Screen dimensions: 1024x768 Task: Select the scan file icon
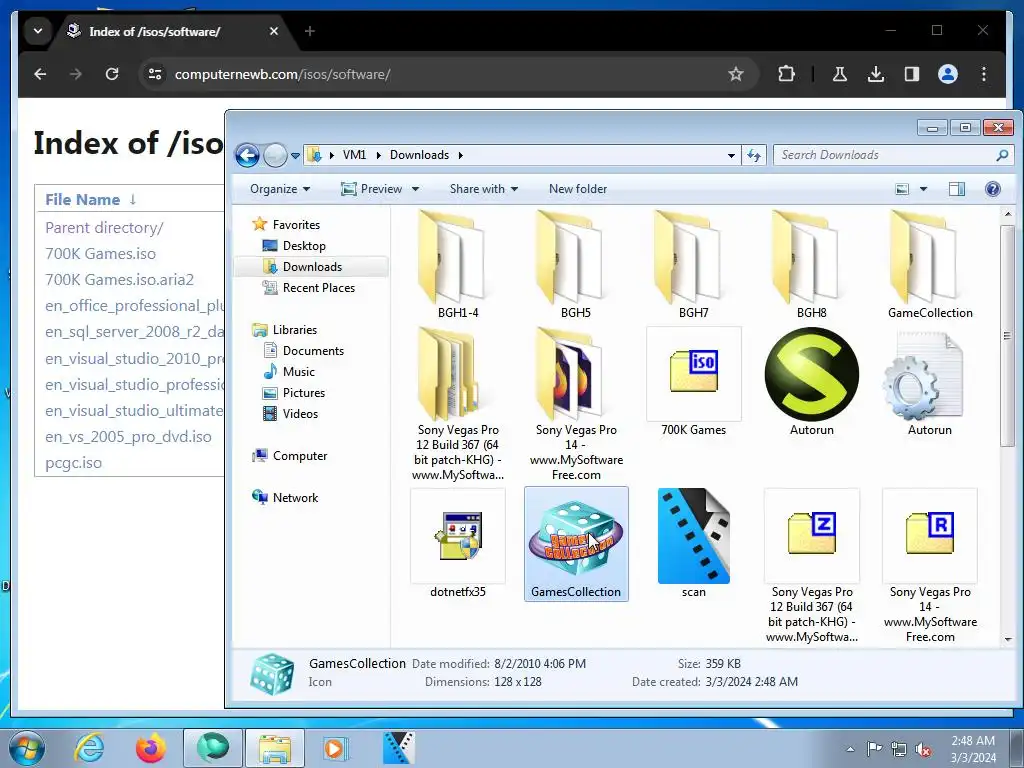pyautogui.click(x=694, y=536)
